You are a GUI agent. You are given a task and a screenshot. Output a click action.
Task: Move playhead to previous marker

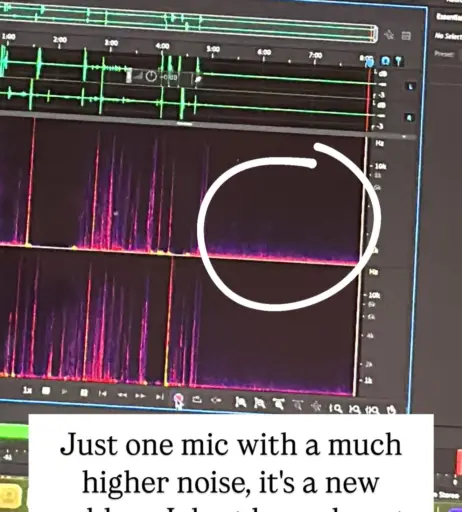click(x=103, y=394)
